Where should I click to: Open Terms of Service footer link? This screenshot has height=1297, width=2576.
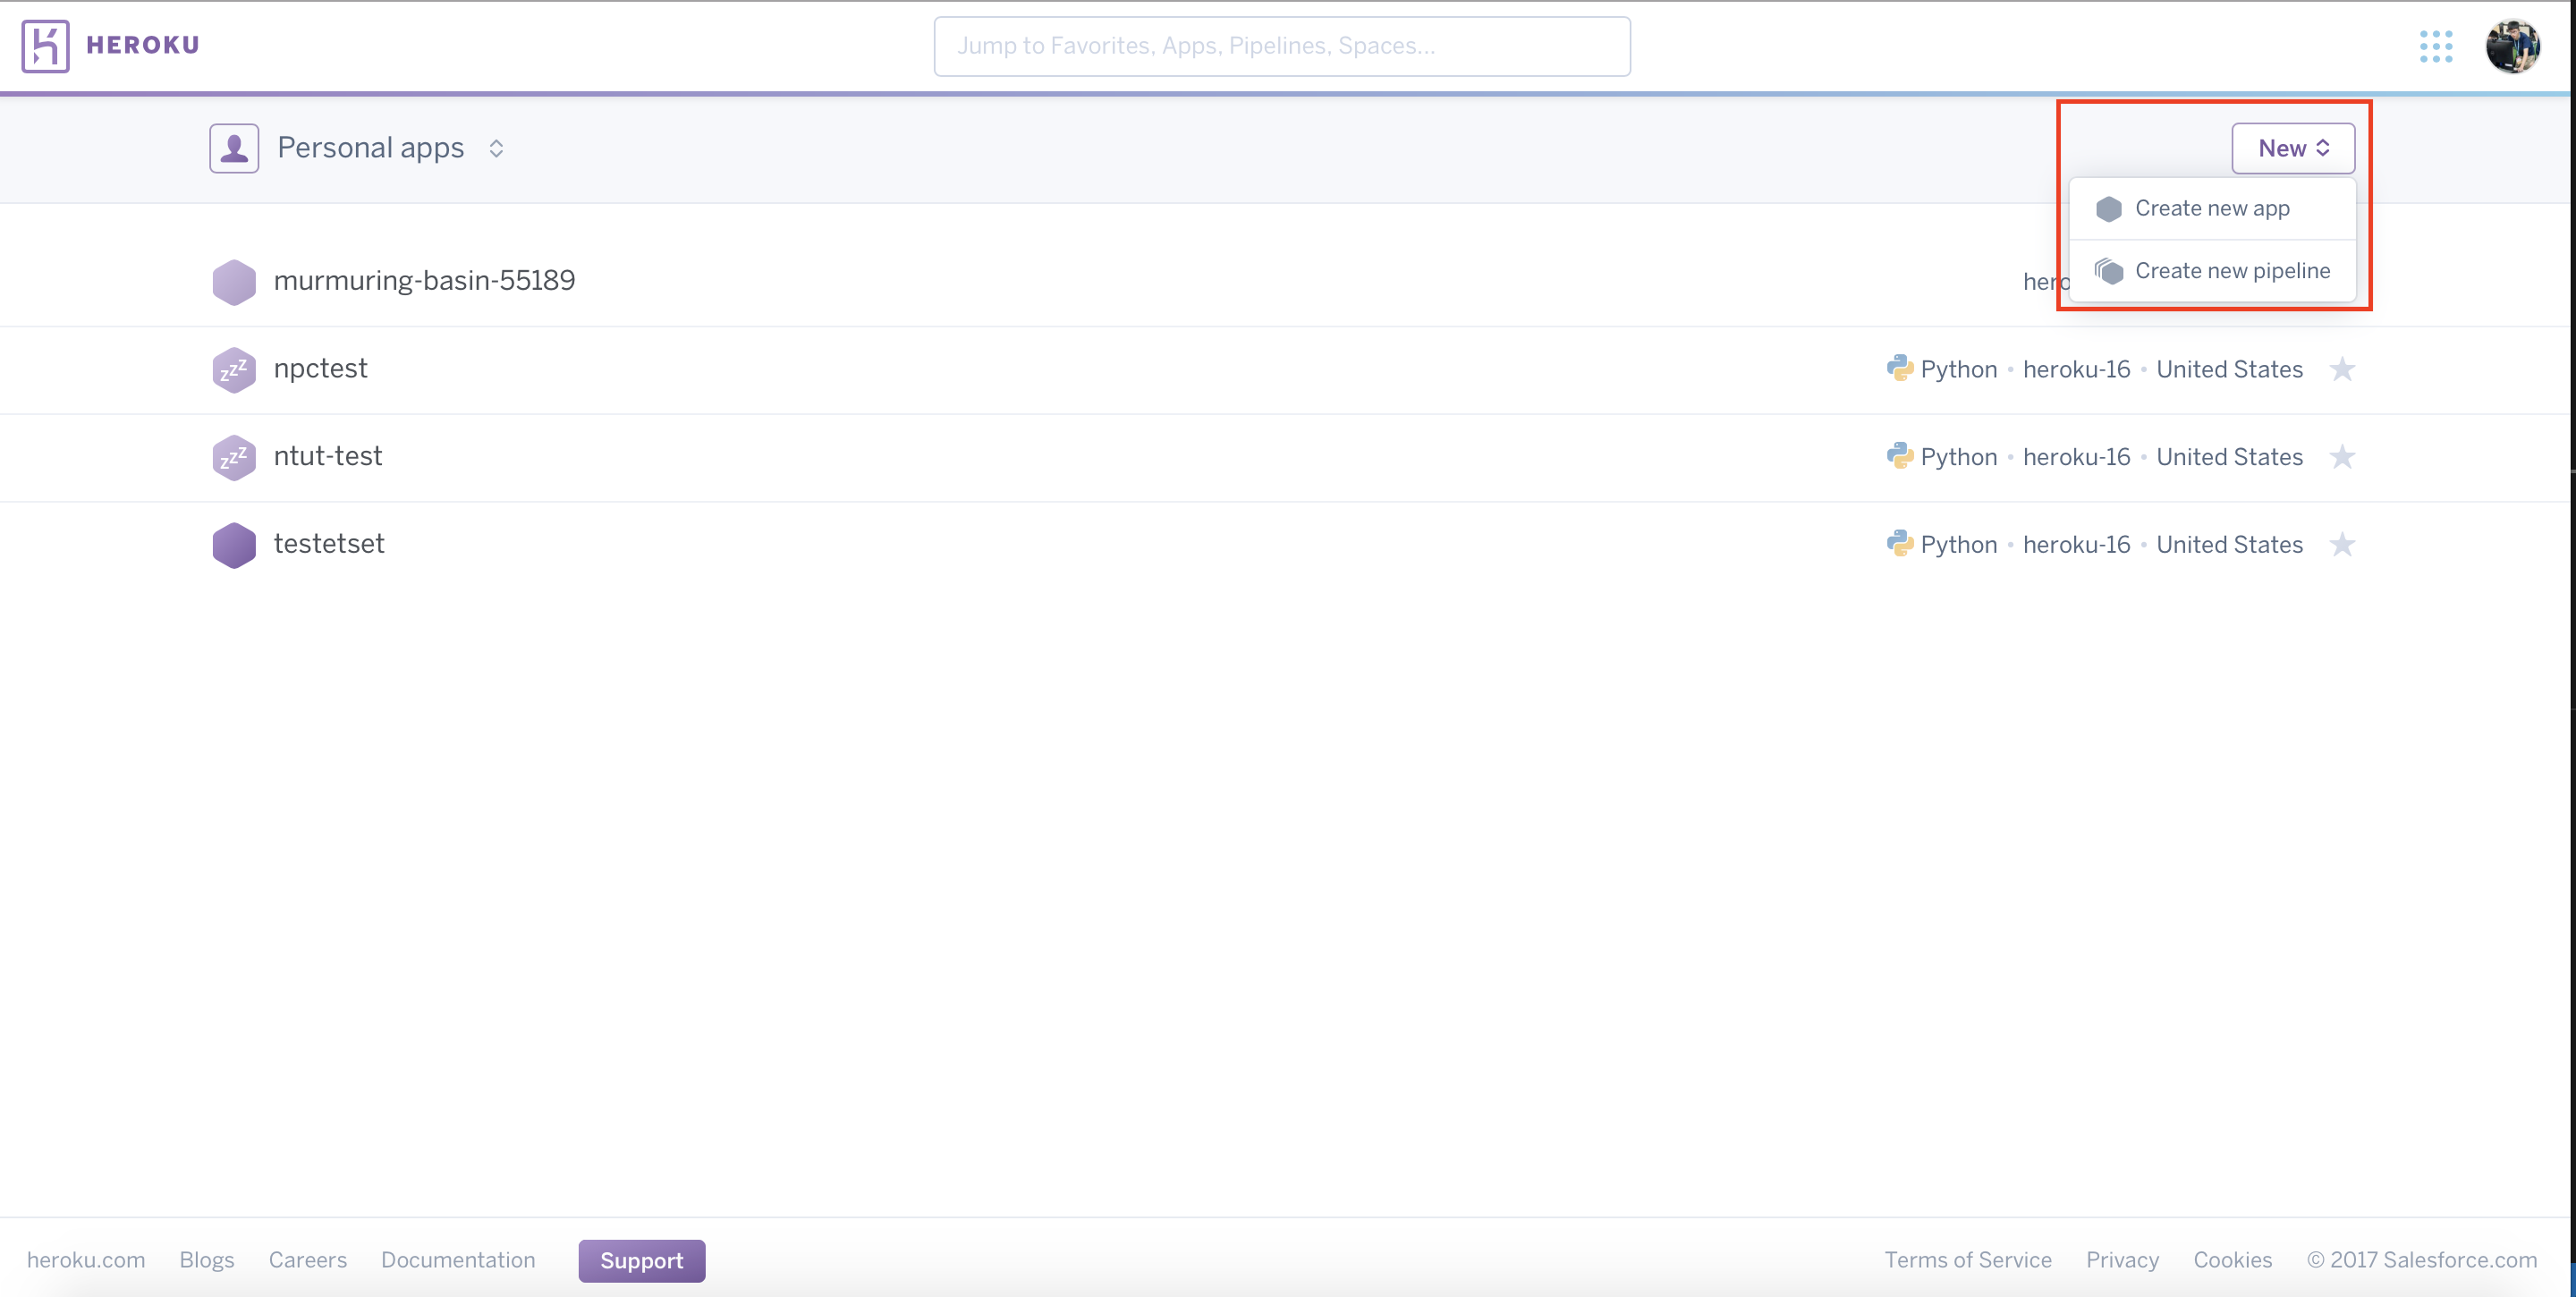point(1967,1260)
